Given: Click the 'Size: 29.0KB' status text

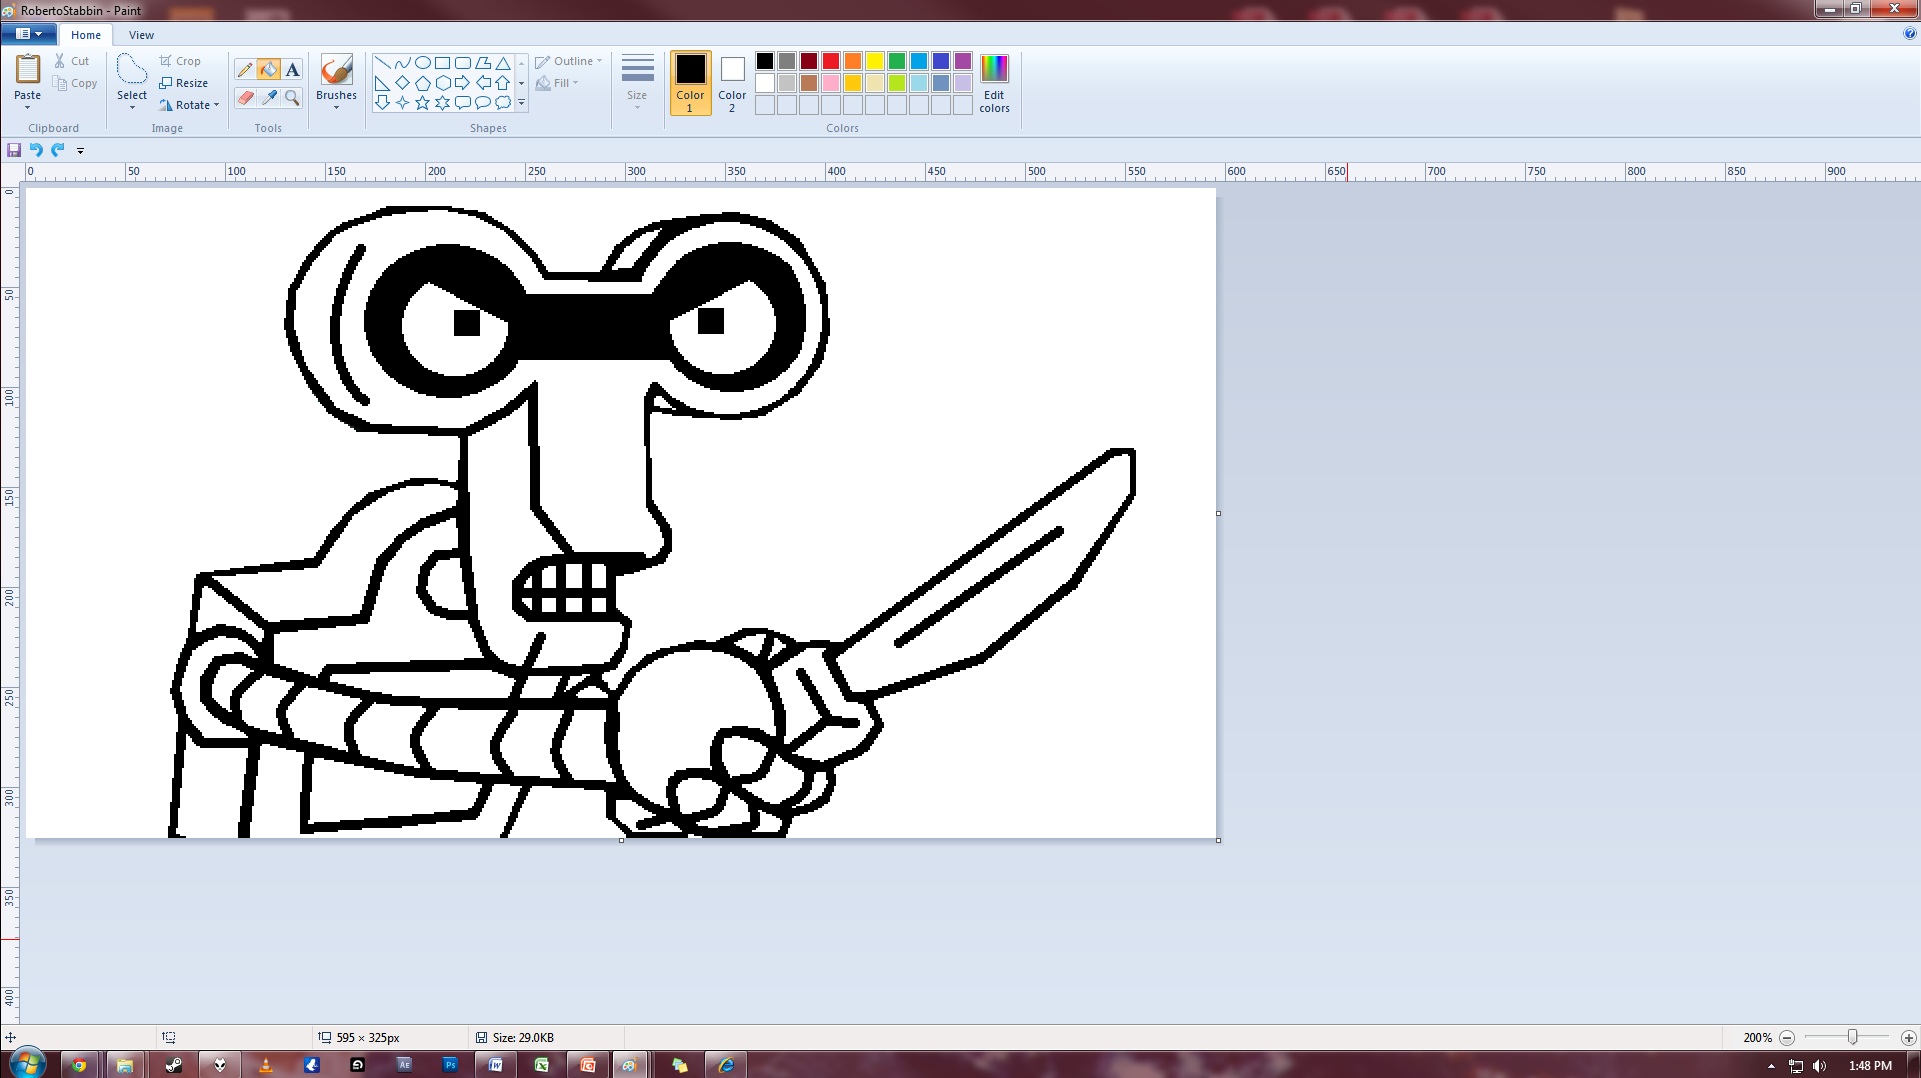Looking at the screenshot, I should point(523,1038).
